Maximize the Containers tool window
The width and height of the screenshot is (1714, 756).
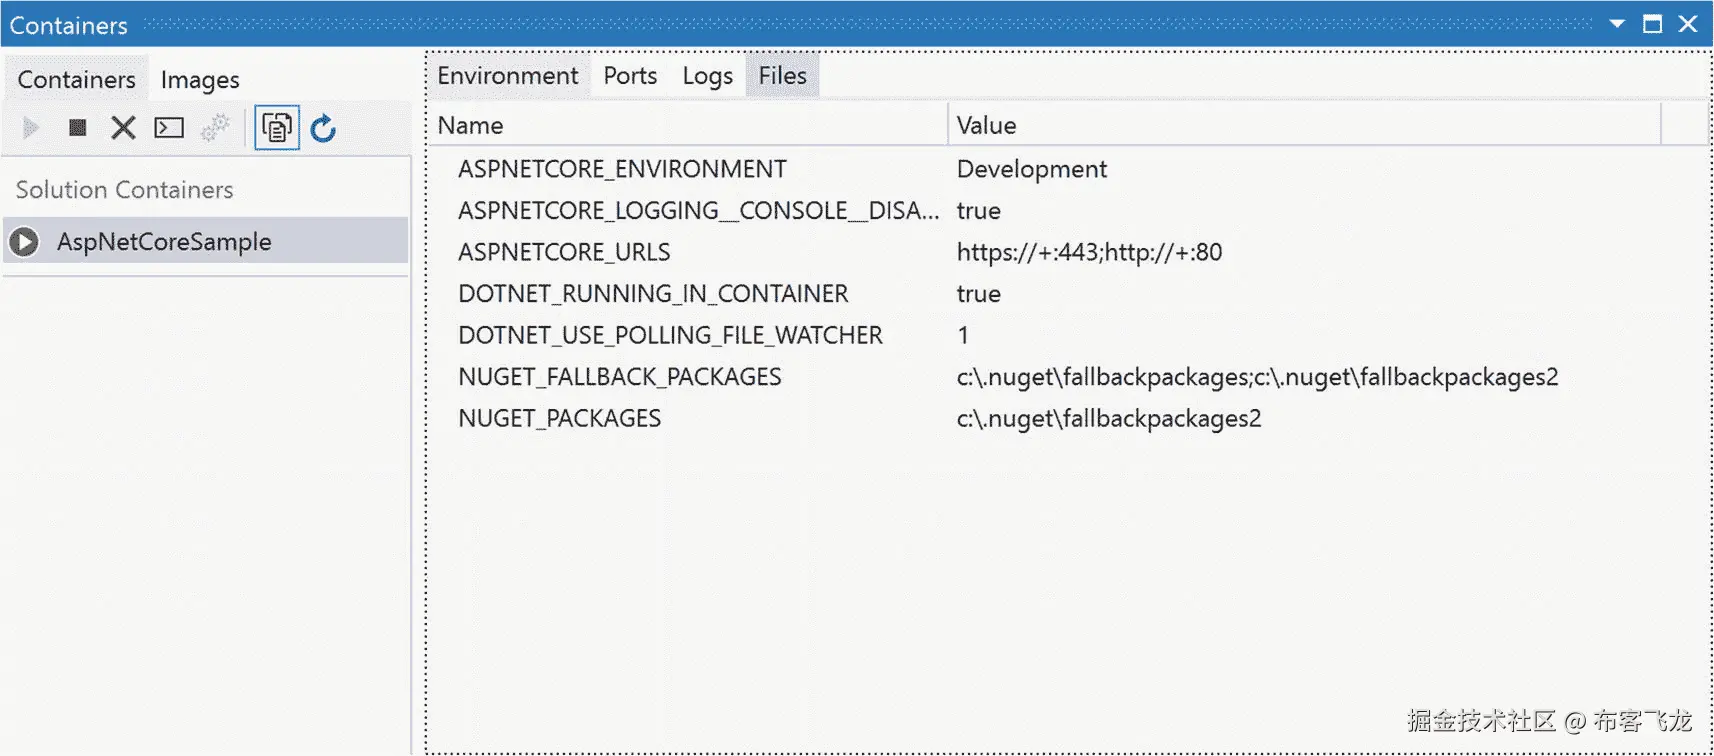tap(1652, 24)
